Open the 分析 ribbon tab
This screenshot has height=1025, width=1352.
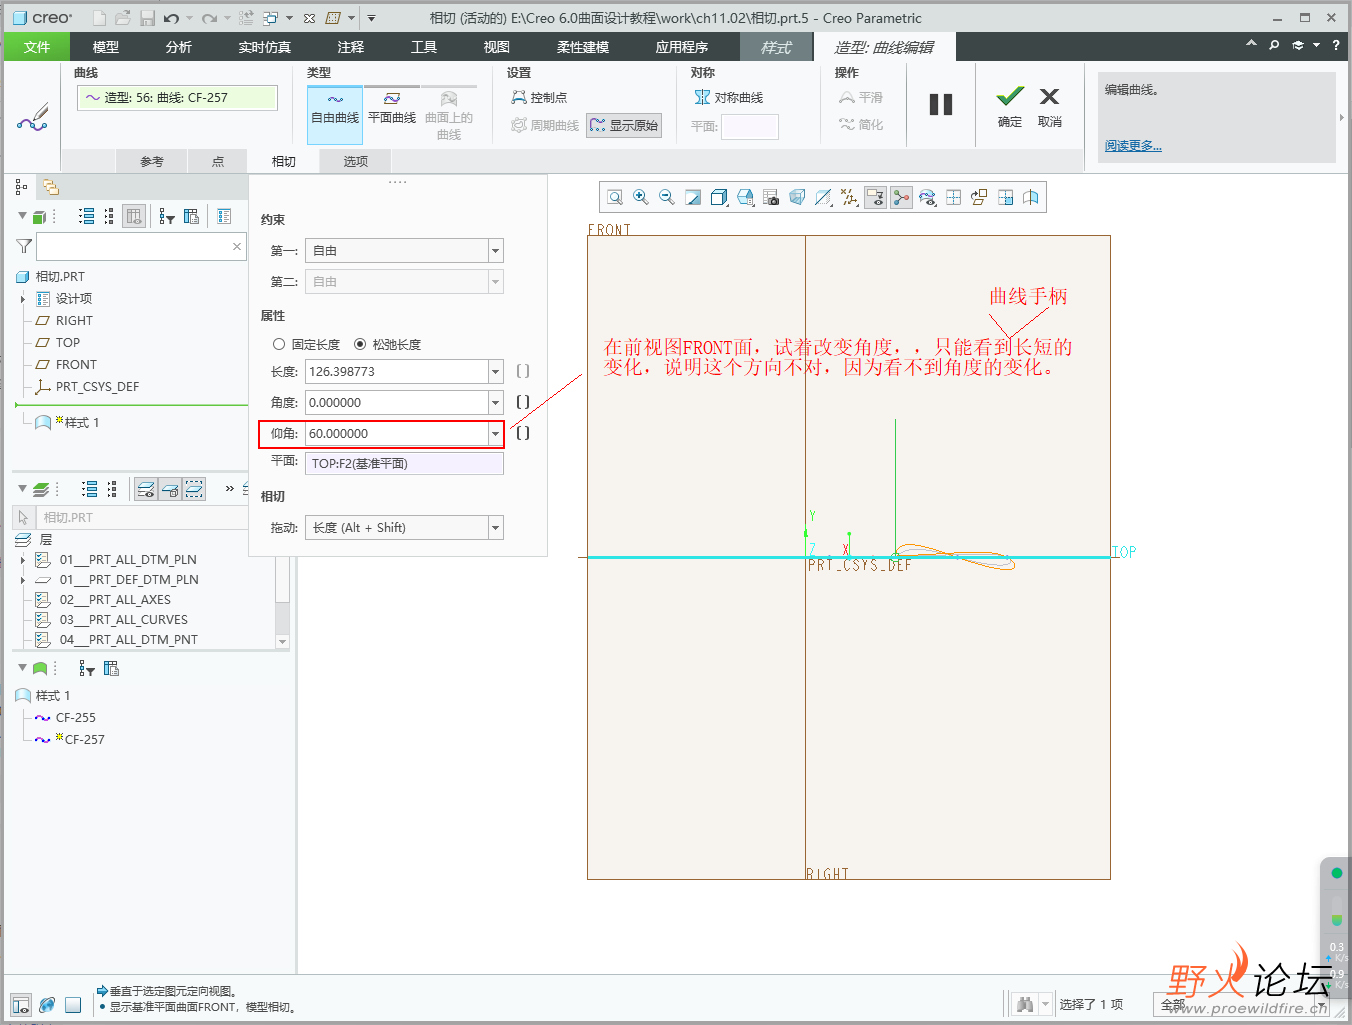pos(179,47)
